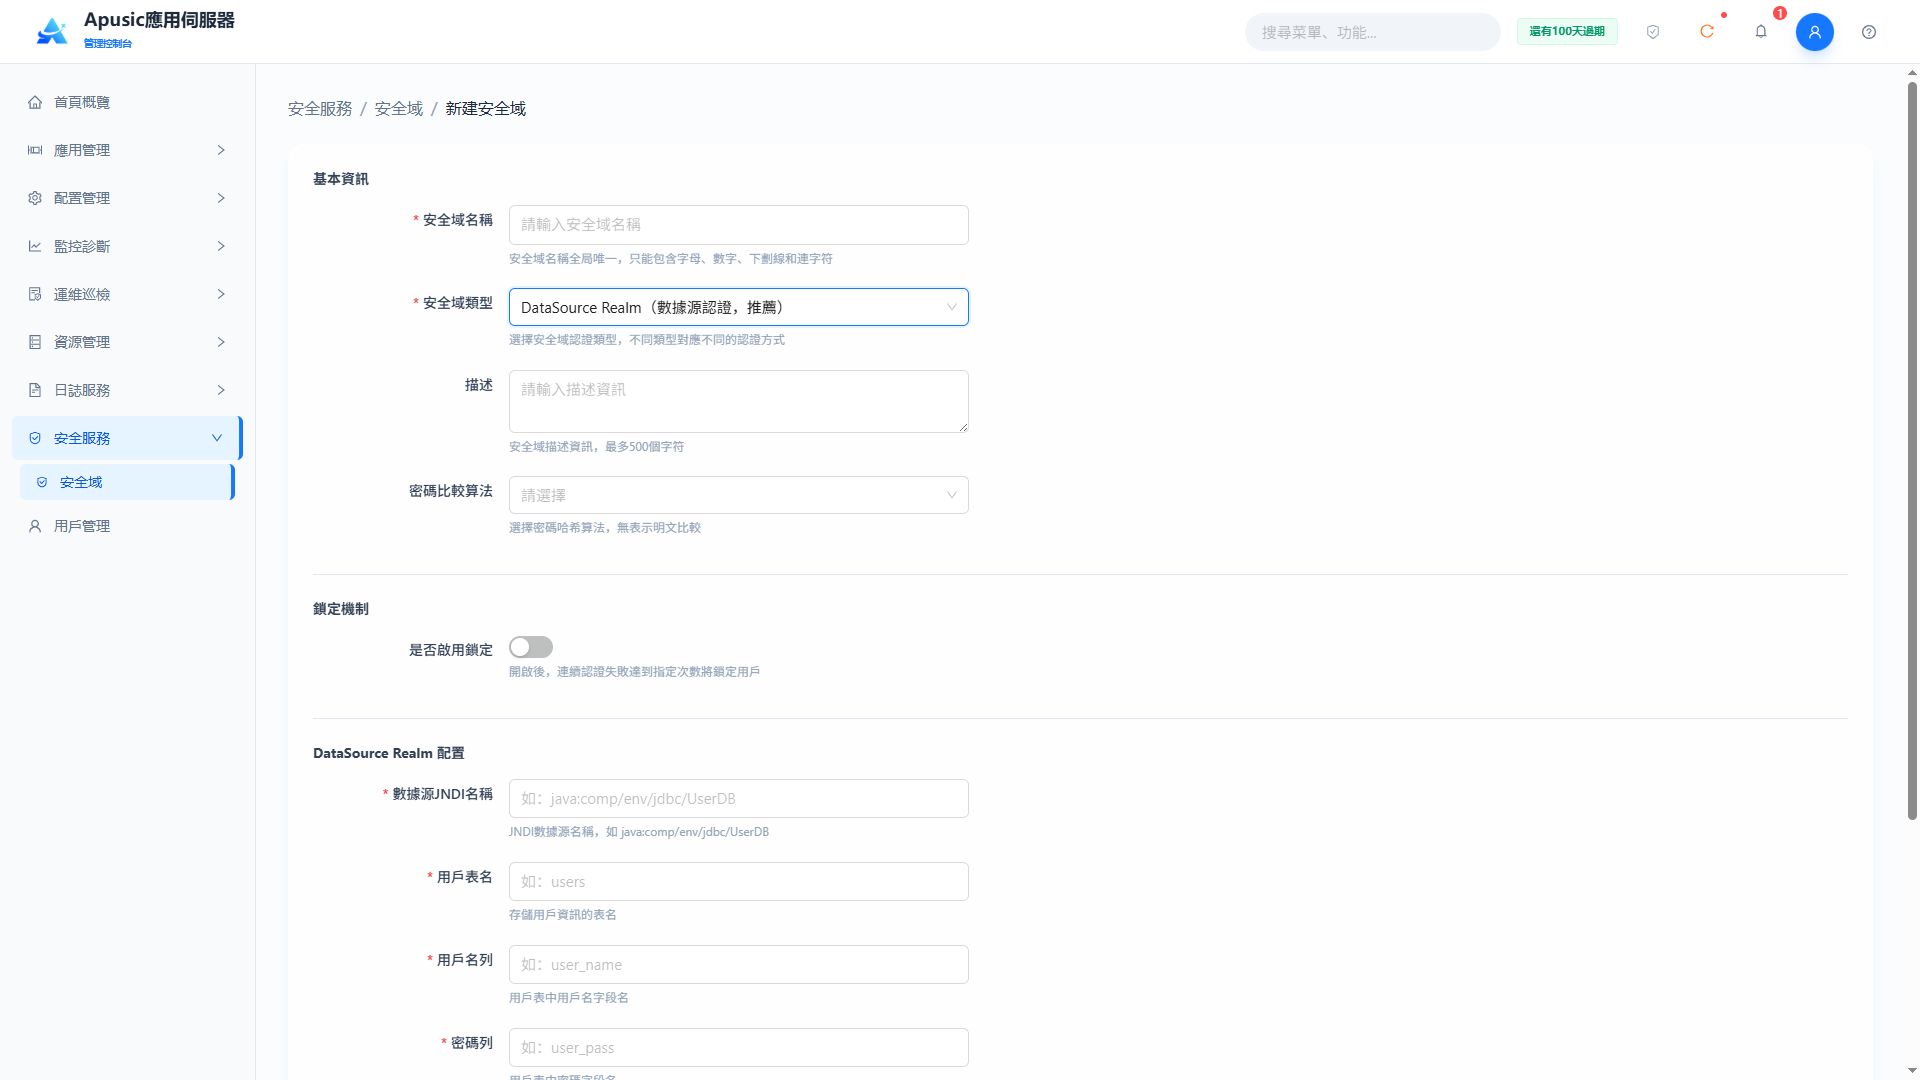Click the home icon beside 首頁概覽
1920x1080 pixels.
coord(35,102)
